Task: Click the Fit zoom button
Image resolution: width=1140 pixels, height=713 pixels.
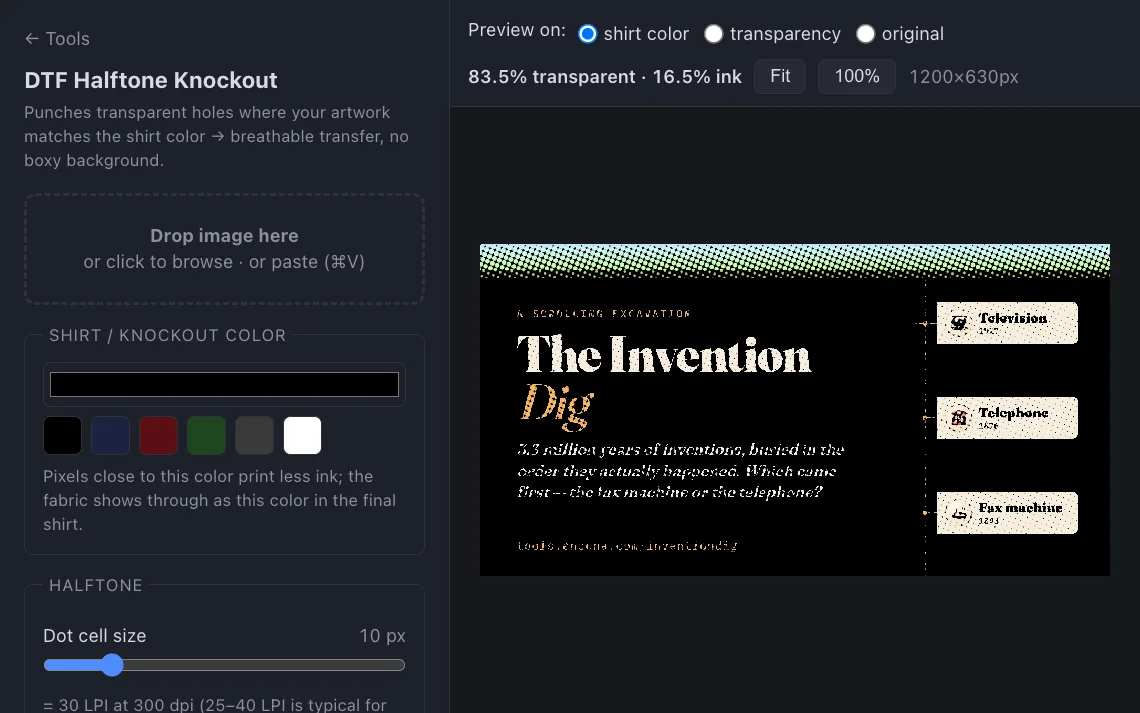Action: 780,76
